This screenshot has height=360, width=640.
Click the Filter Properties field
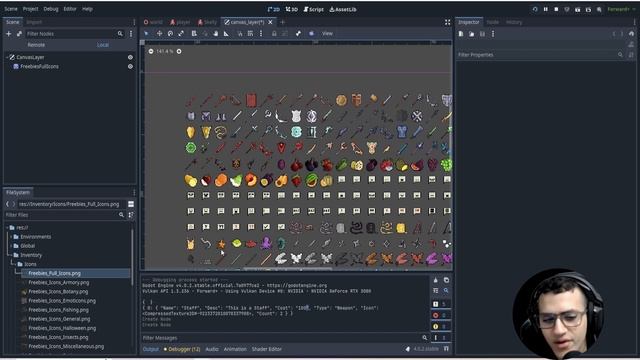(x=540, y=55)
